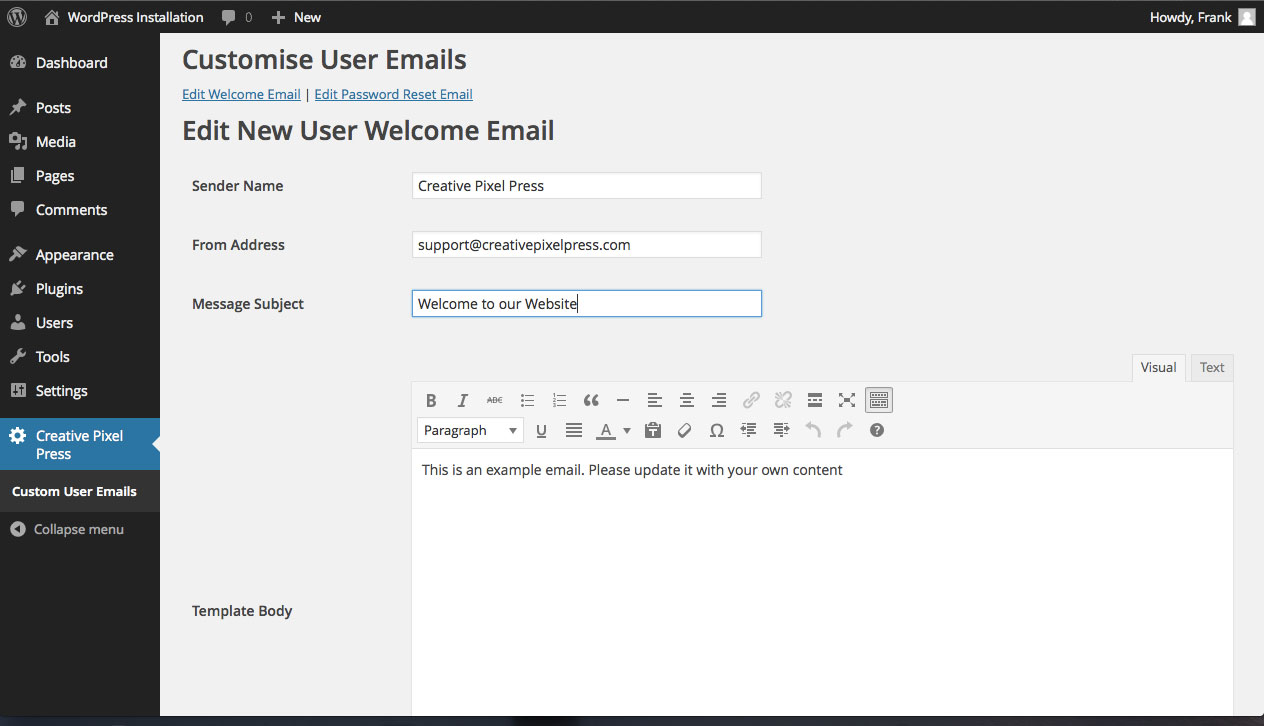Click the insert link icon

751,400
